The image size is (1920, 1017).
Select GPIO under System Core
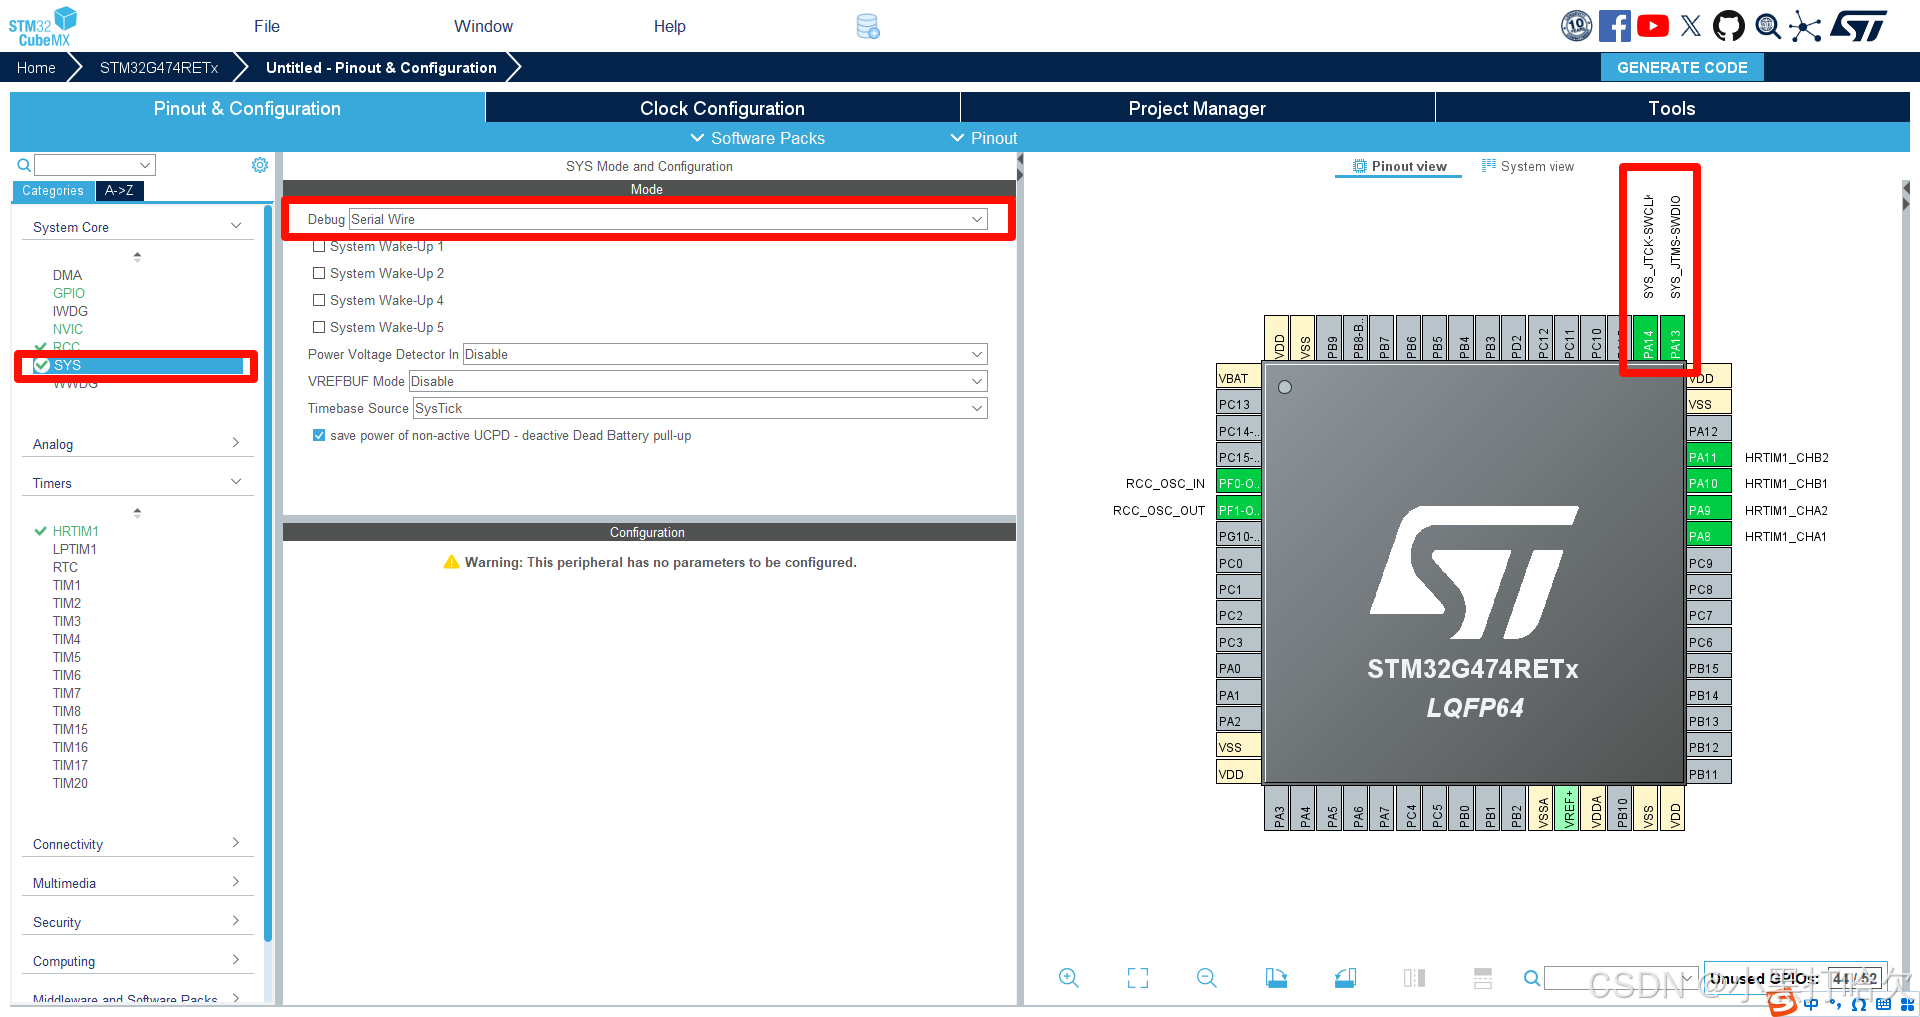(x=69, y=293)
